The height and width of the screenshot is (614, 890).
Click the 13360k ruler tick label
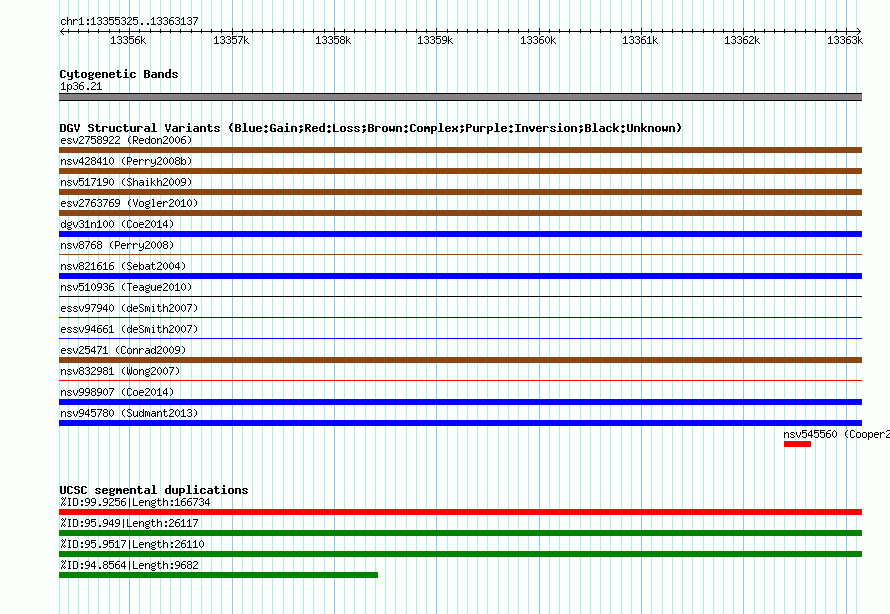point(538,40)
